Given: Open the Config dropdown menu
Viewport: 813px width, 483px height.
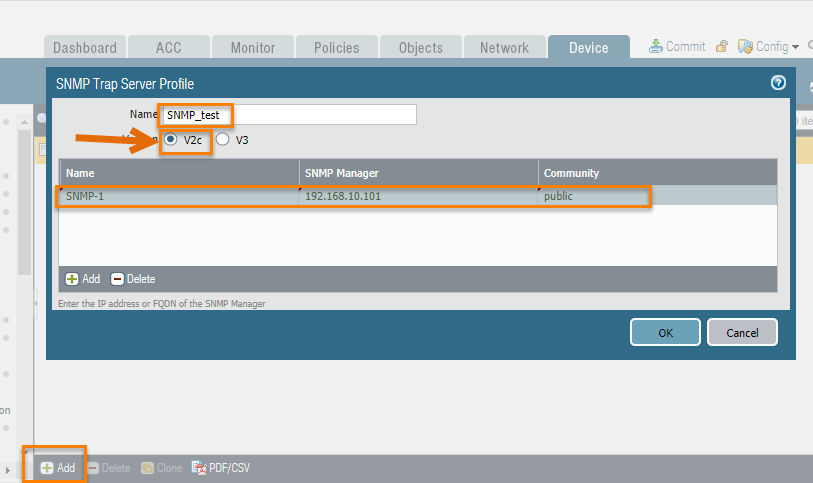Looking at the screenshot, I should coord(768,47).
